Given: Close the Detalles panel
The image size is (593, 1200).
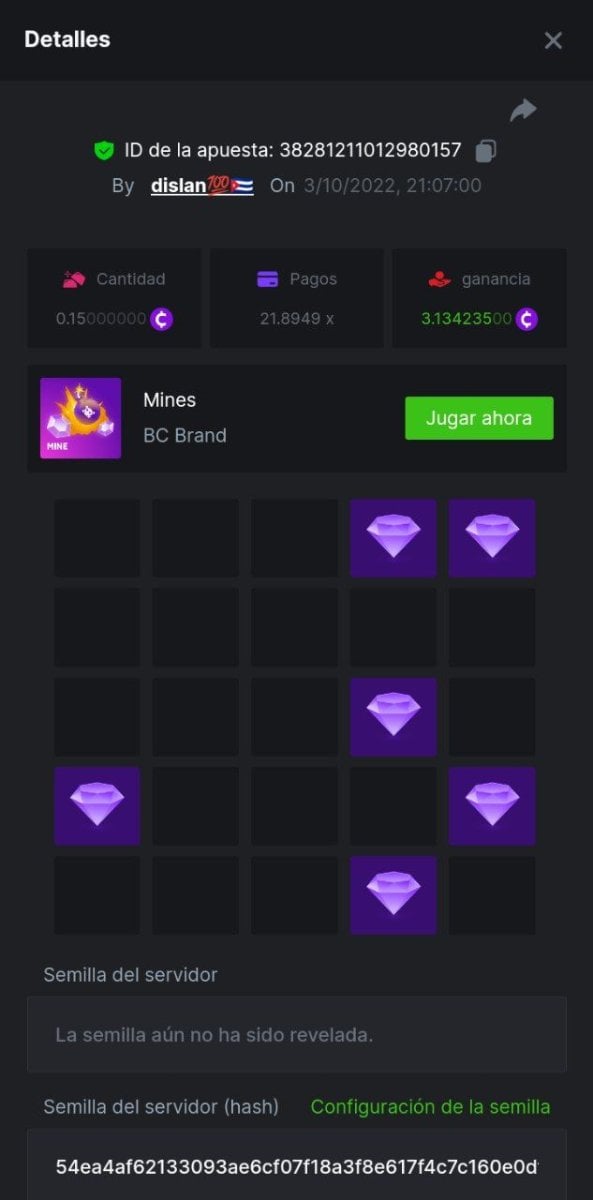Looking at the screenshot, I should (553, 40).
